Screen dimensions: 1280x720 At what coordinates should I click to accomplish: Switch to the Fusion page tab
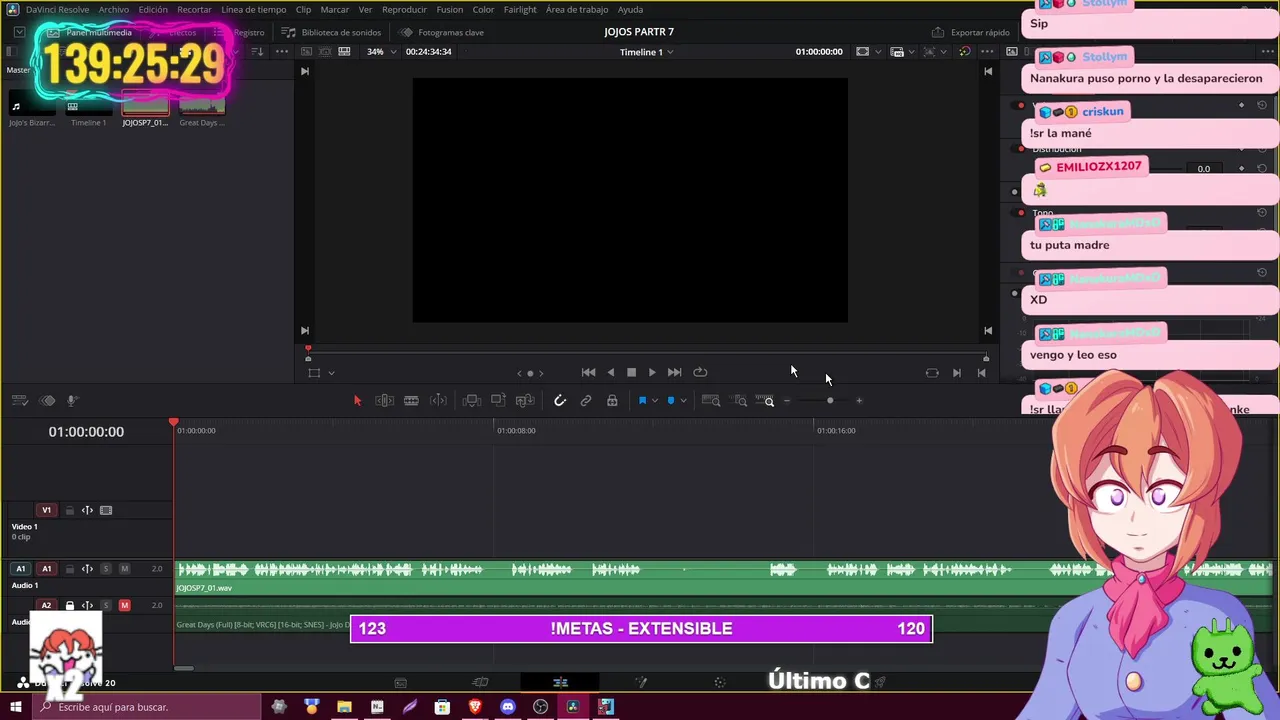641,682
